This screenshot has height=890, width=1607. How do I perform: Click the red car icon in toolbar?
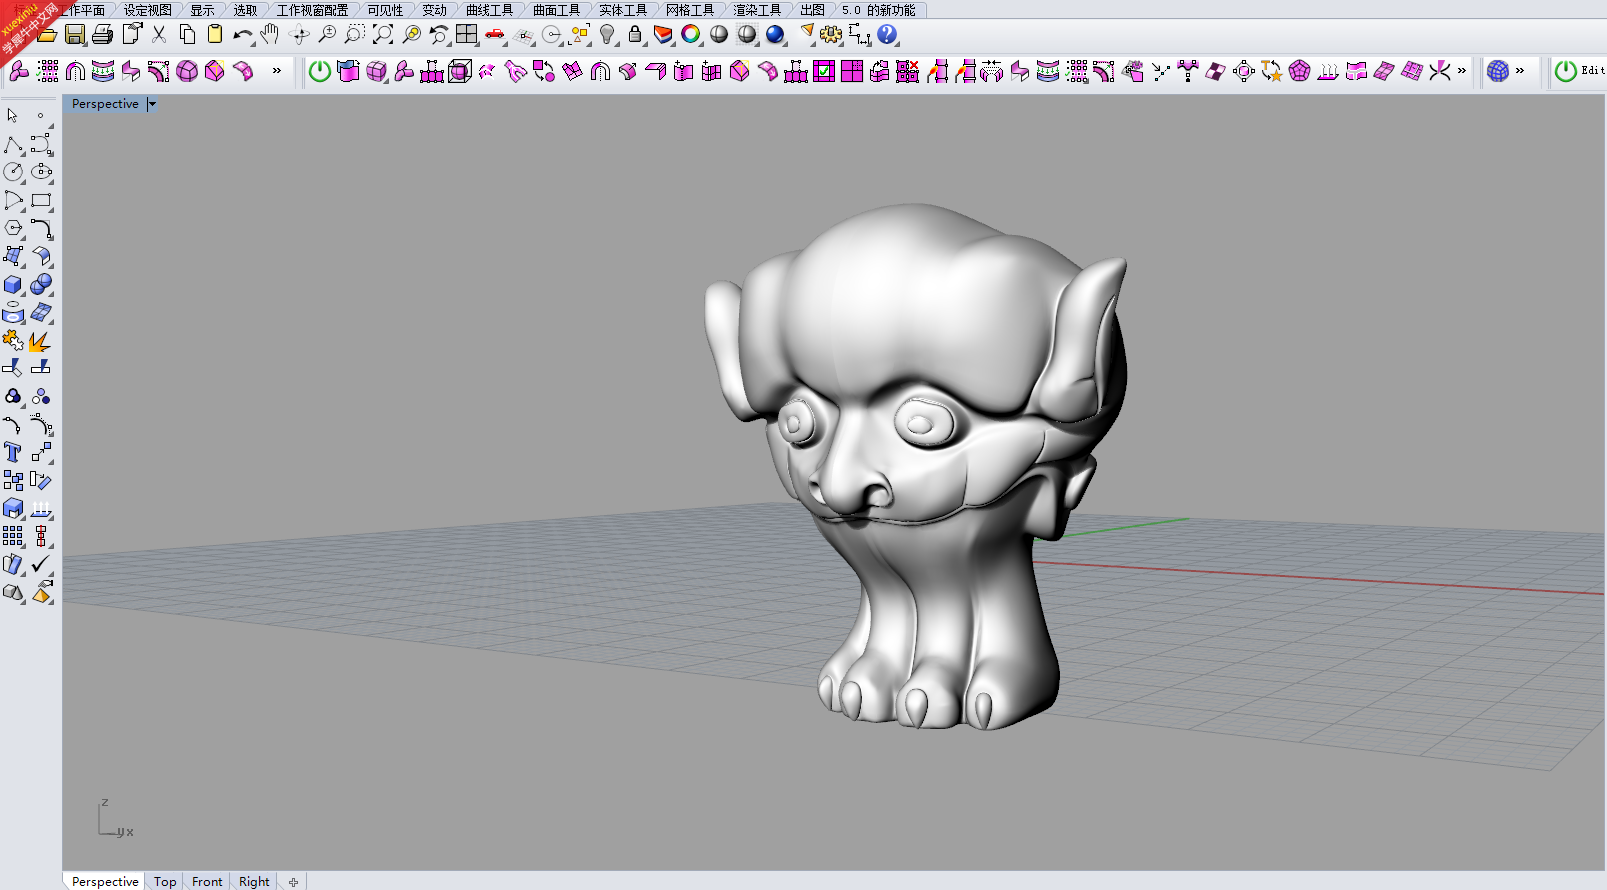click(x=495, y=35)
